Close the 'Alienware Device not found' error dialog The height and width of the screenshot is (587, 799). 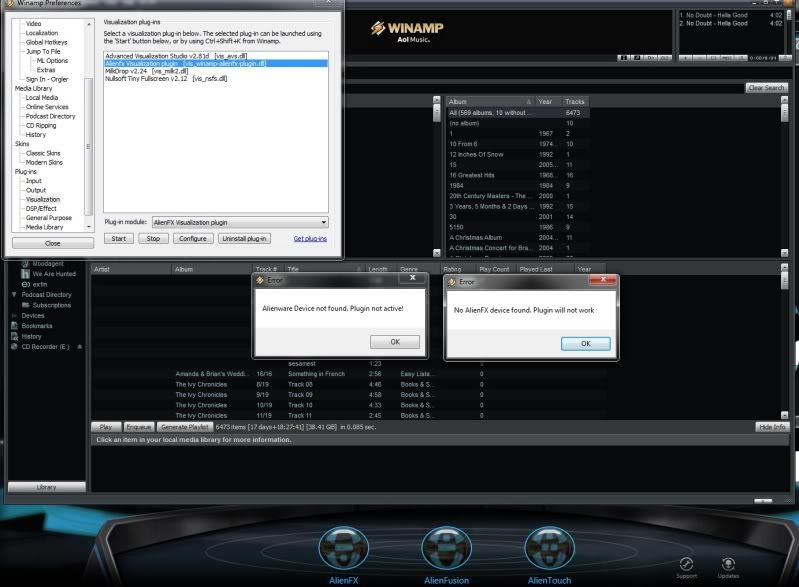coord(413,278)
